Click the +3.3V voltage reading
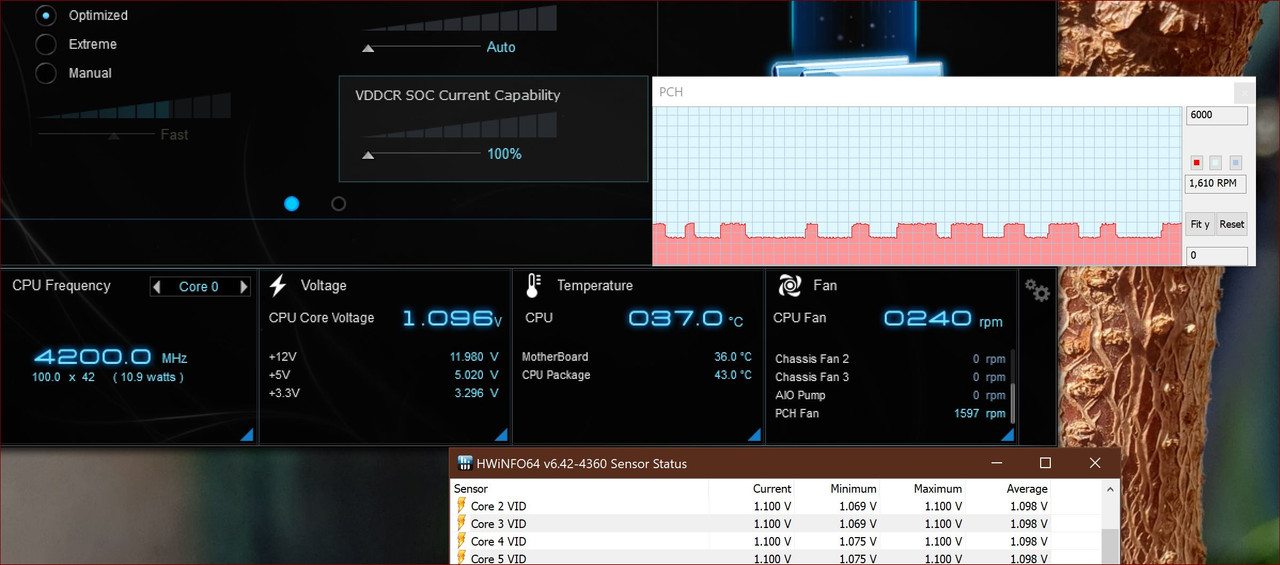The height and width of the screenshot is (565, 1280). pyautogui.click(x=474, y=393)
